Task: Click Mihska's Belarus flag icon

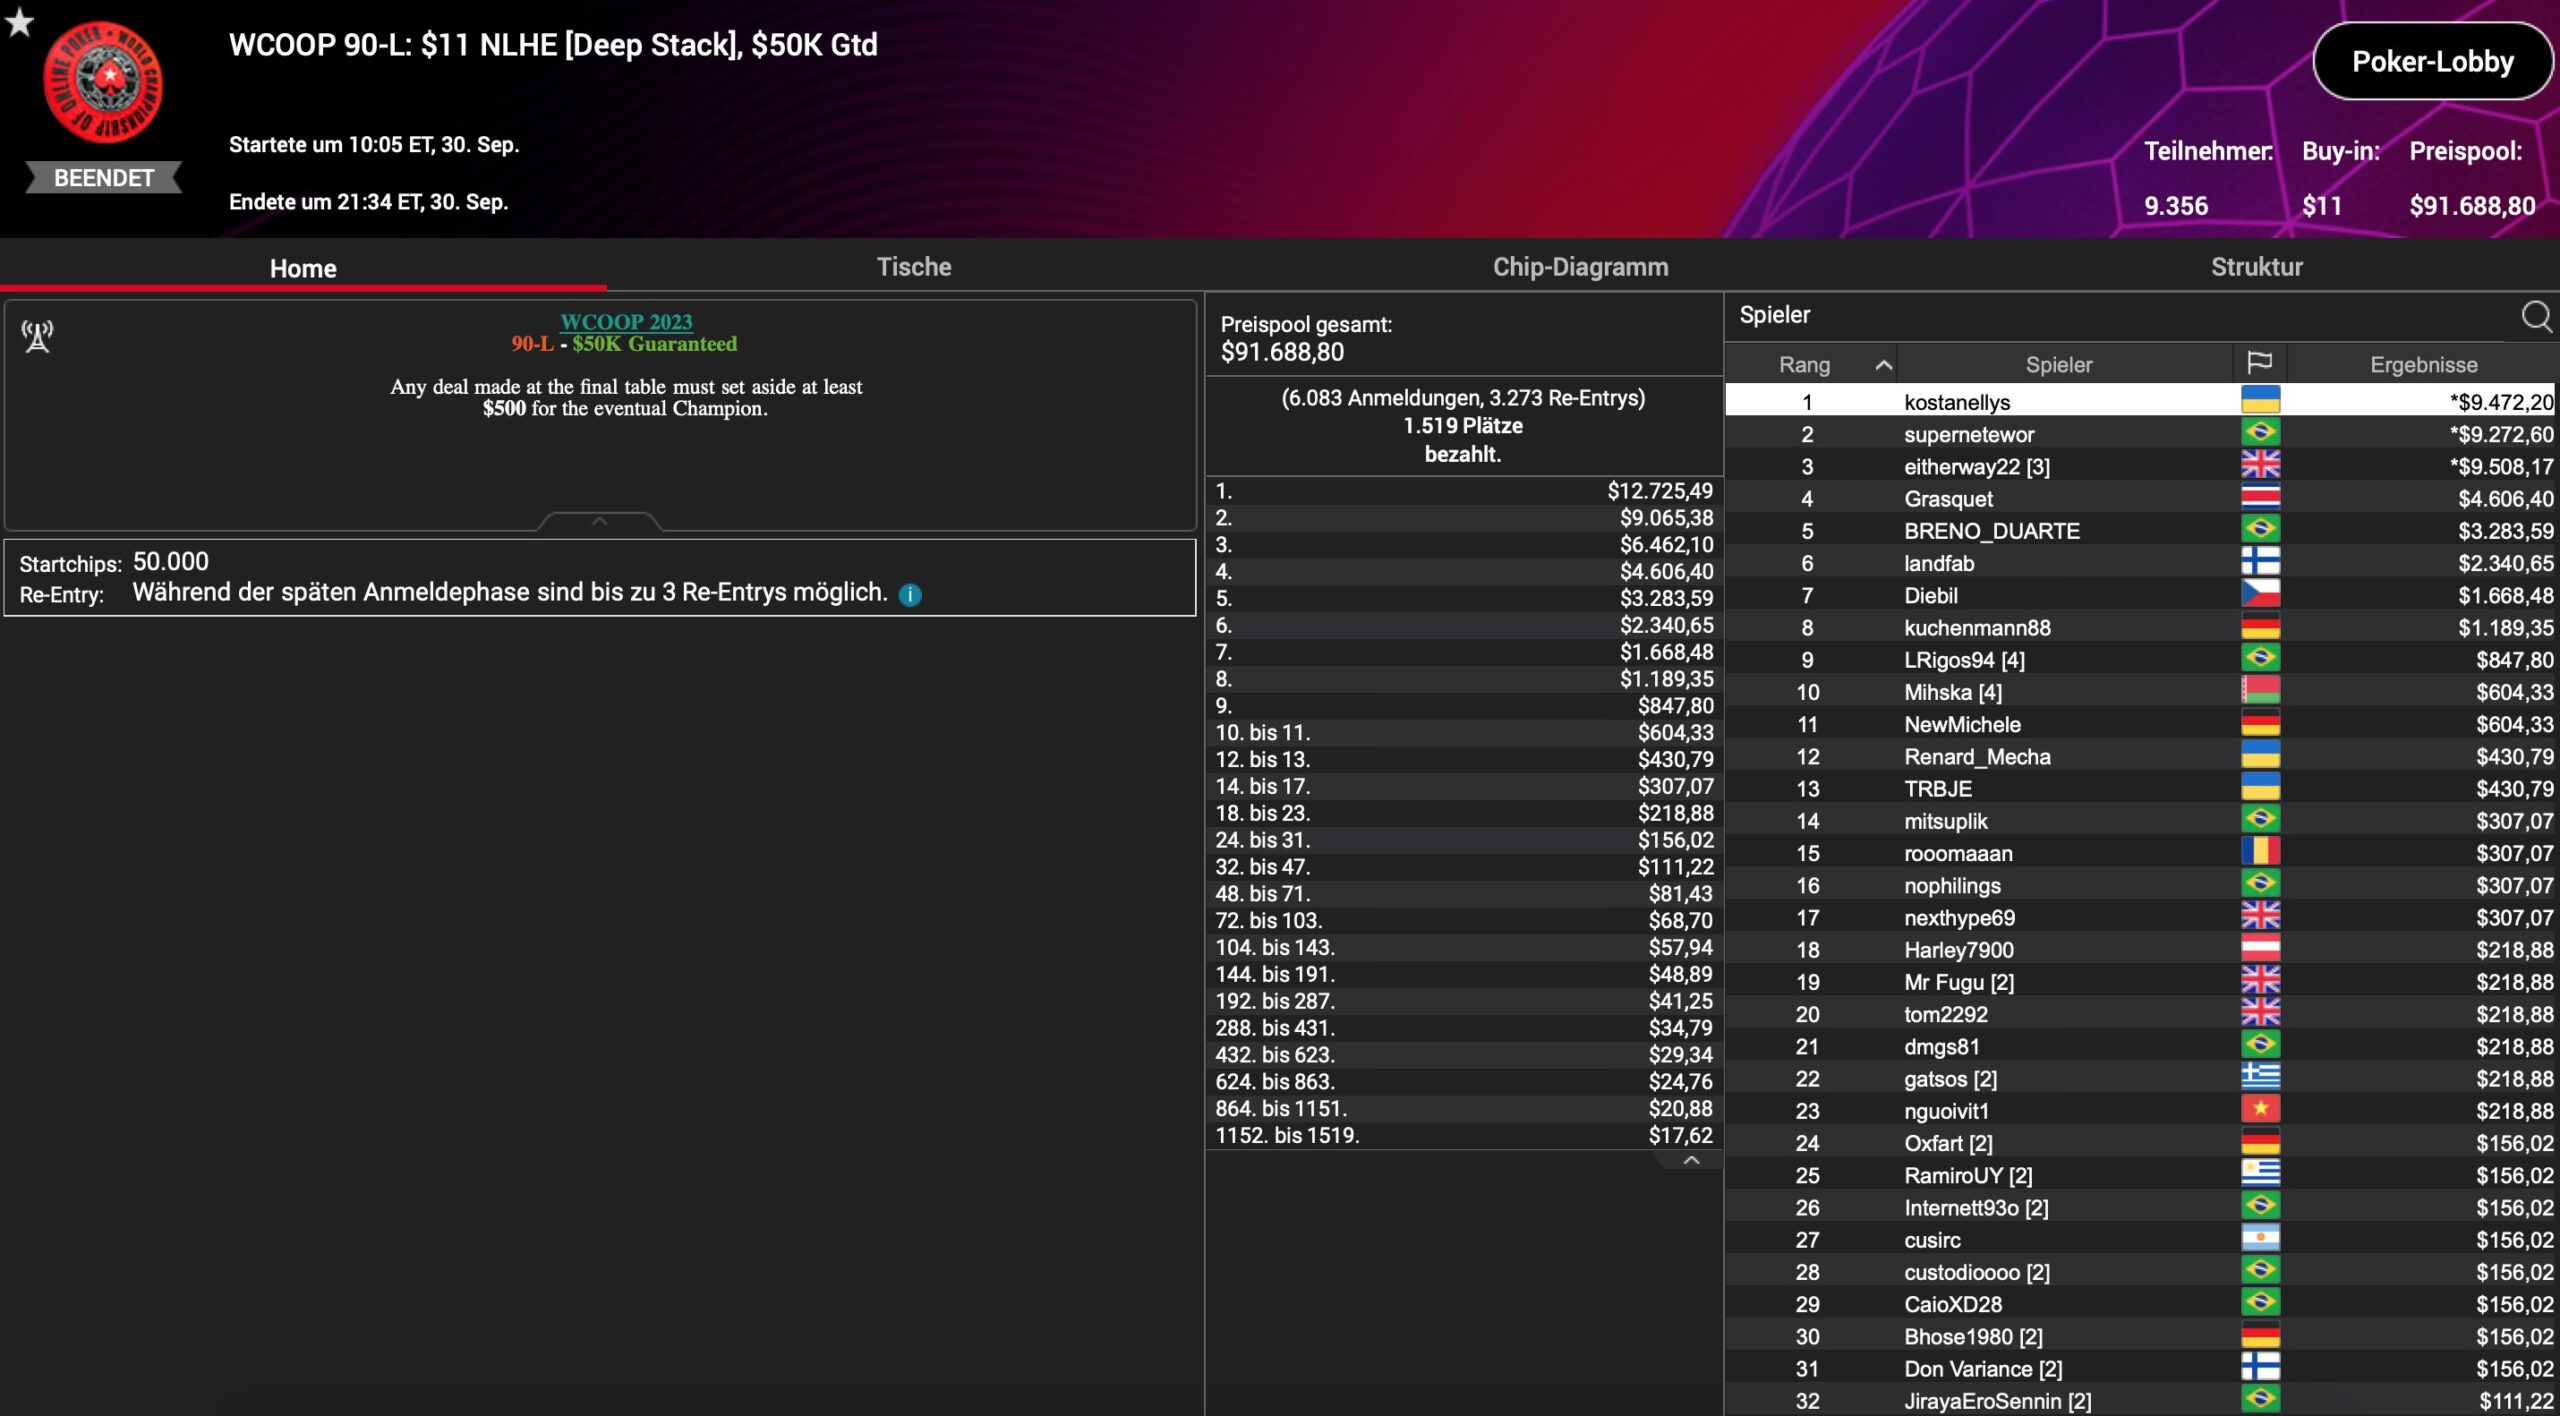Action: (x=2260, y=691)
